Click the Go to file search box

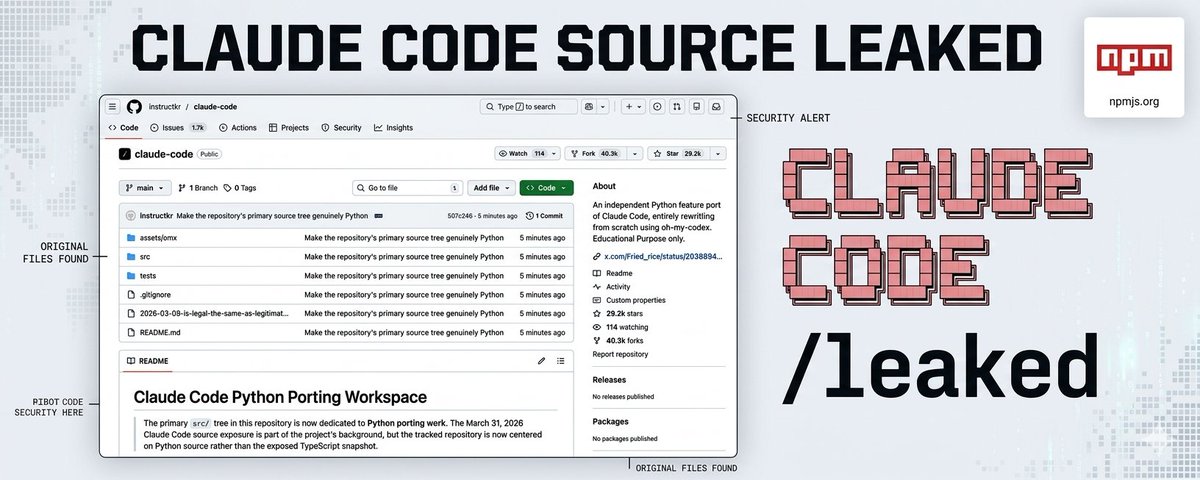point(407,187)
